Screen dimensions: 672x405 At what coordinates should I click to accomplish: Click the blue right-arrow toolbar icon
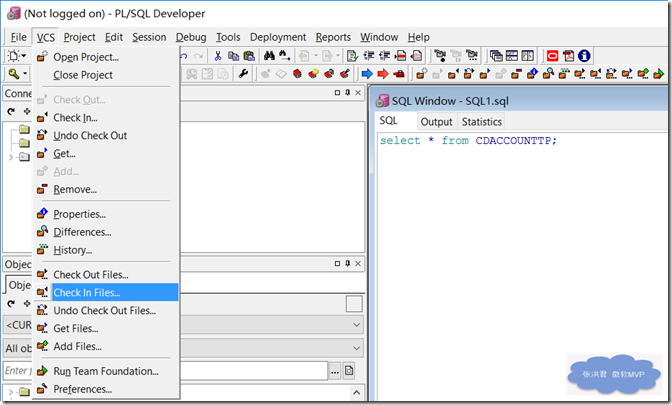coord(367,74)
